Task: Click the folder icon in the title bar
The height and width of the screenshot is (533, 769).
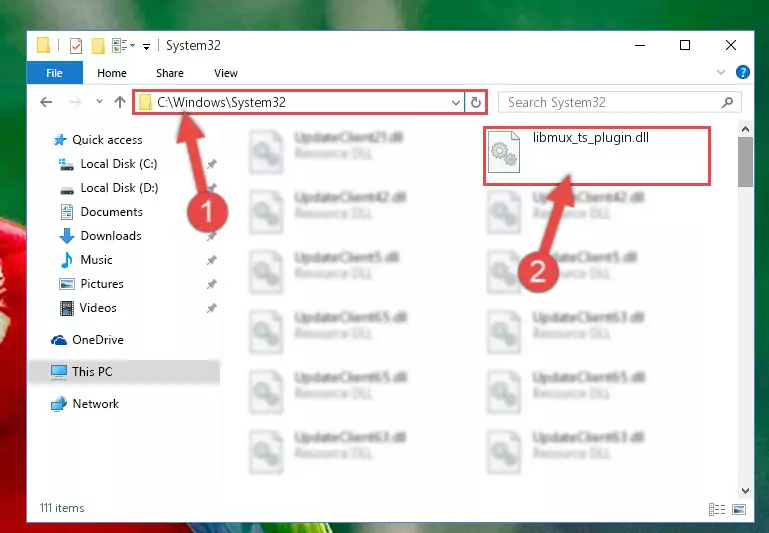Action: point(43,45)
